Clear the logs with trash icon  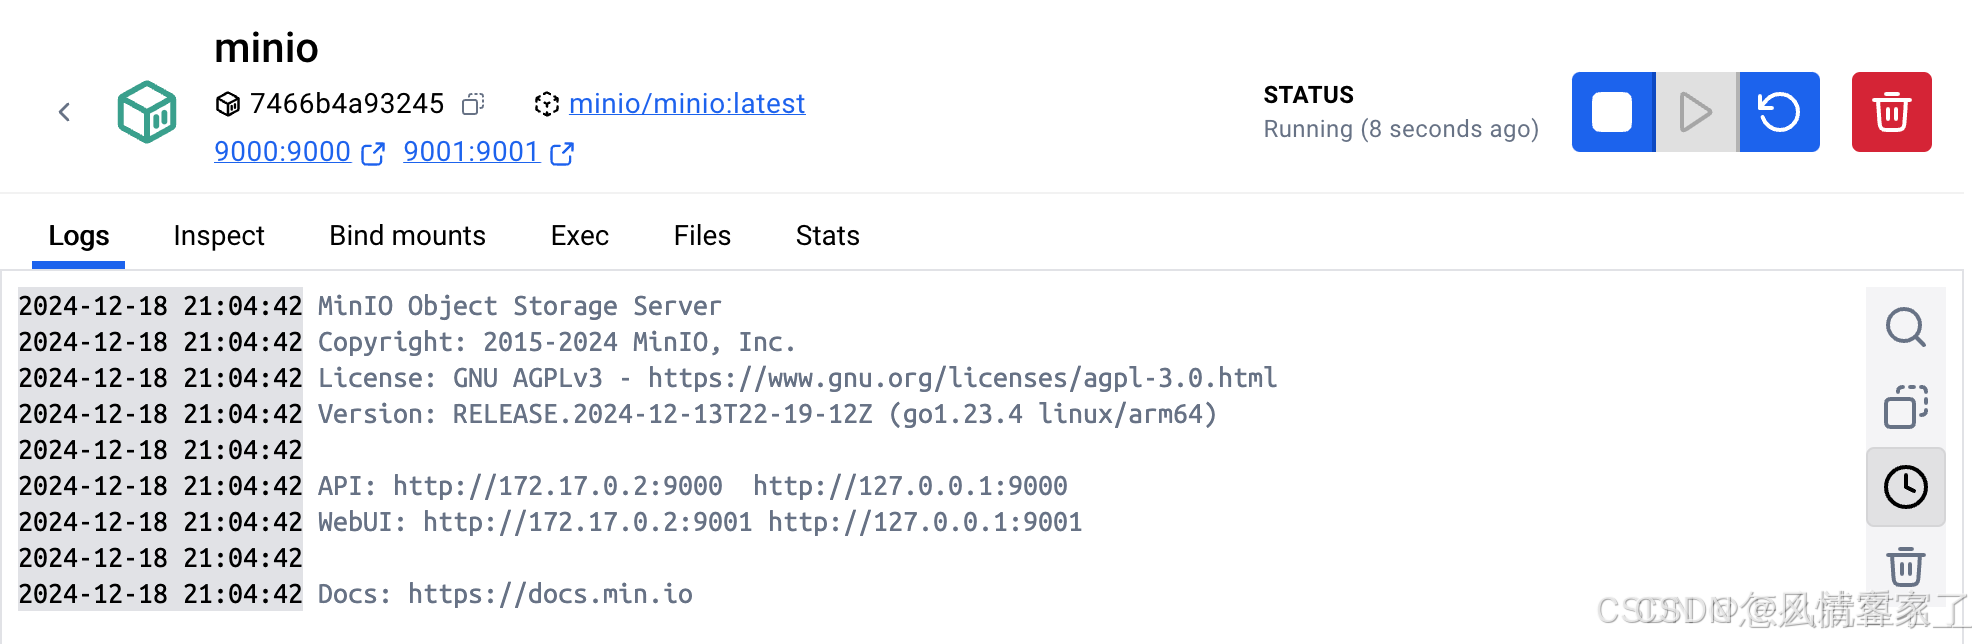[1905, 567]
